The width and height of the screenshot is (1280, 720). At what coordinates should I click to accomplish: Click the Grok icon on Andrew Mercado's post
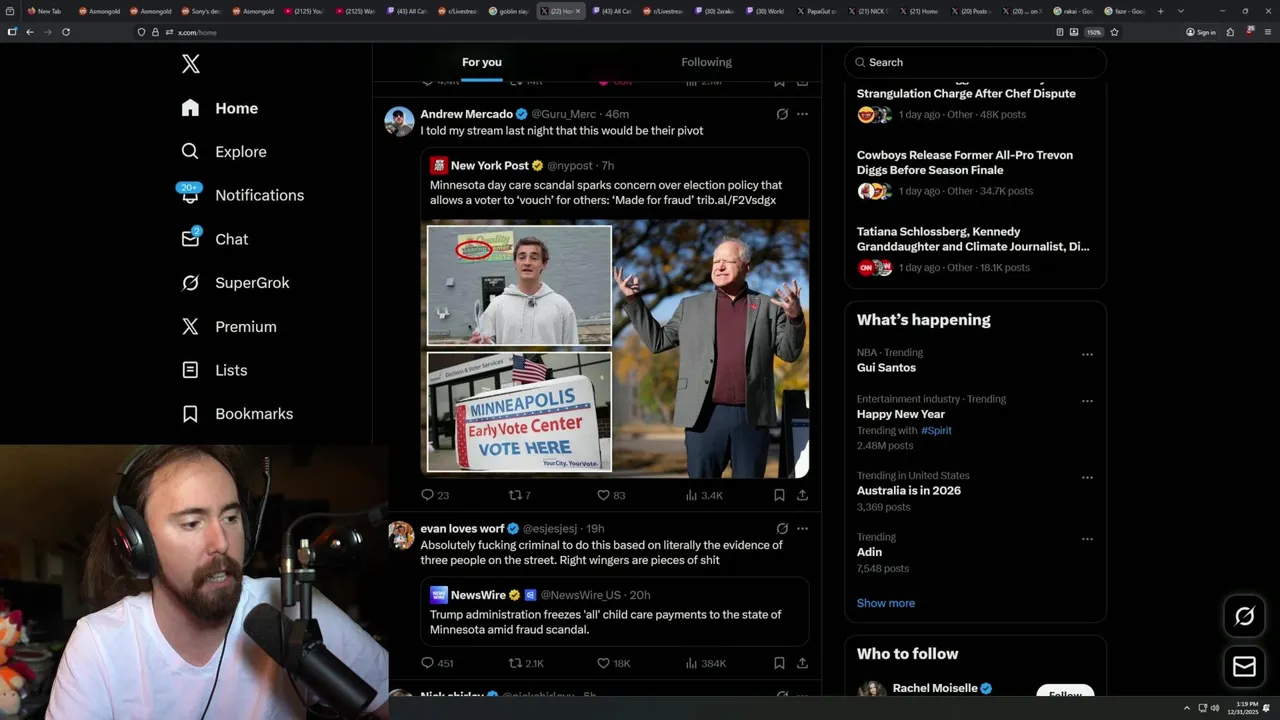pos(782,114)
